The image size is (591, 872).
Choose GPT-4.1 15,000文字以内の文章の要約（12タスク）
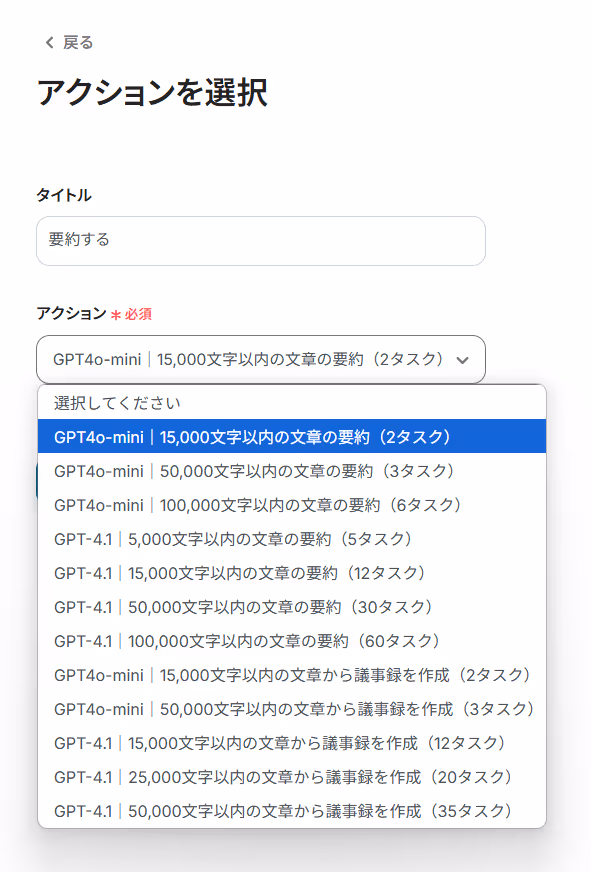292,573
